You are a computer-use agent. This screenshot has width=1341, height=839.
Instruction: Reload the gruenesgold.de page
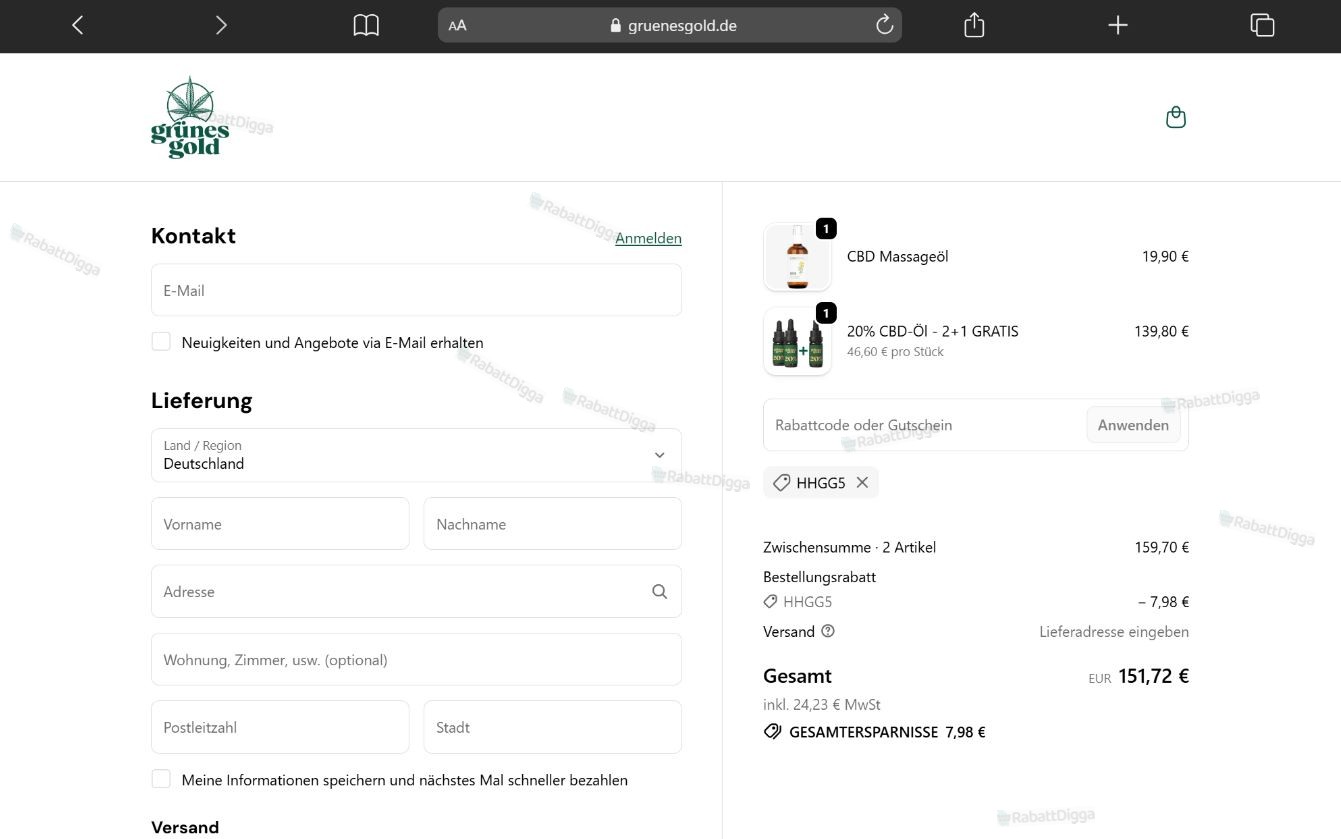(x=884, y=25)
